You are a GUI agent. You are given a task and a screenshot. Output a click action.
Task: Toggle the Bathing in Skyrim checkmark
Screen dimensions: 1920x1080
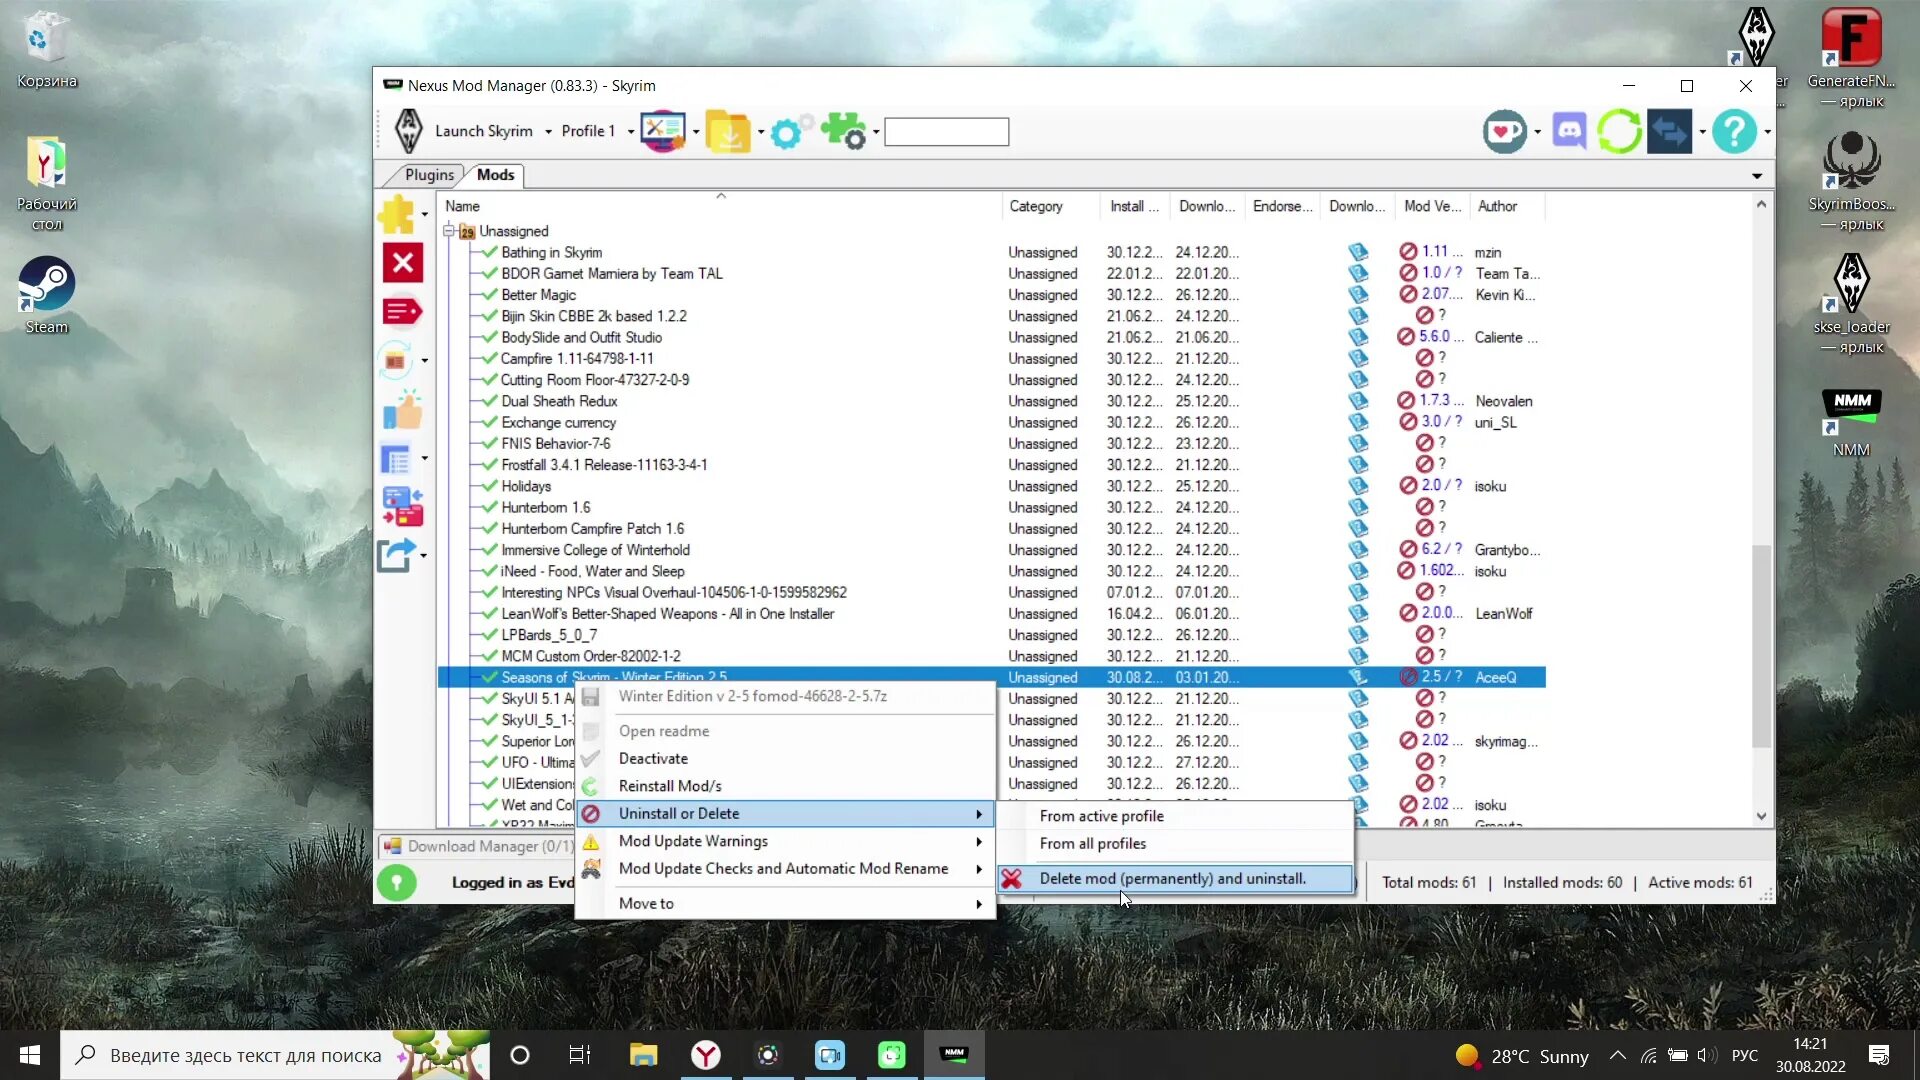489,252
